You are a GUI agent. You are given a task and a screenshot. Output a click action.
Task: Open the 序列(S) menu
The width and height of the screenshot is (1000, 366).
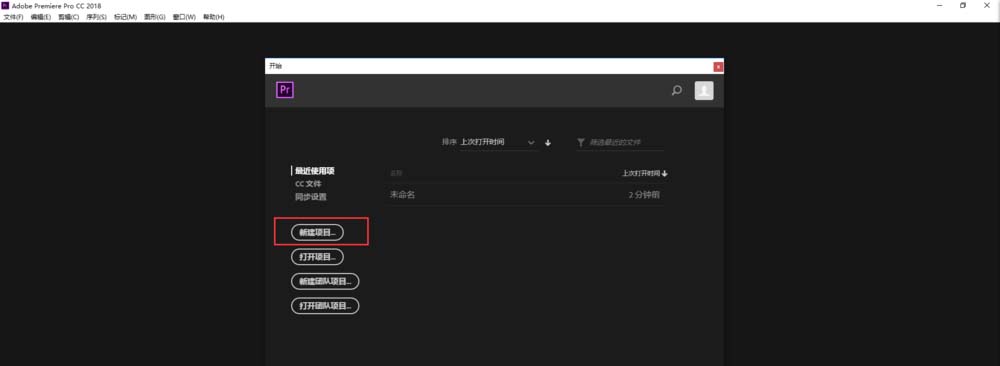(x=97, y=17)
